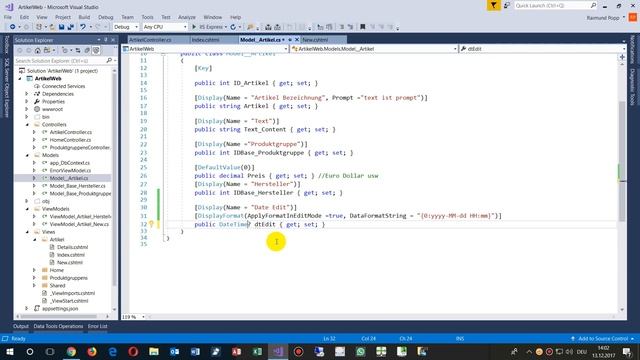Open Firefox from the taskbar
This screenshot has height=360, width=640.
tap(92, 351)
